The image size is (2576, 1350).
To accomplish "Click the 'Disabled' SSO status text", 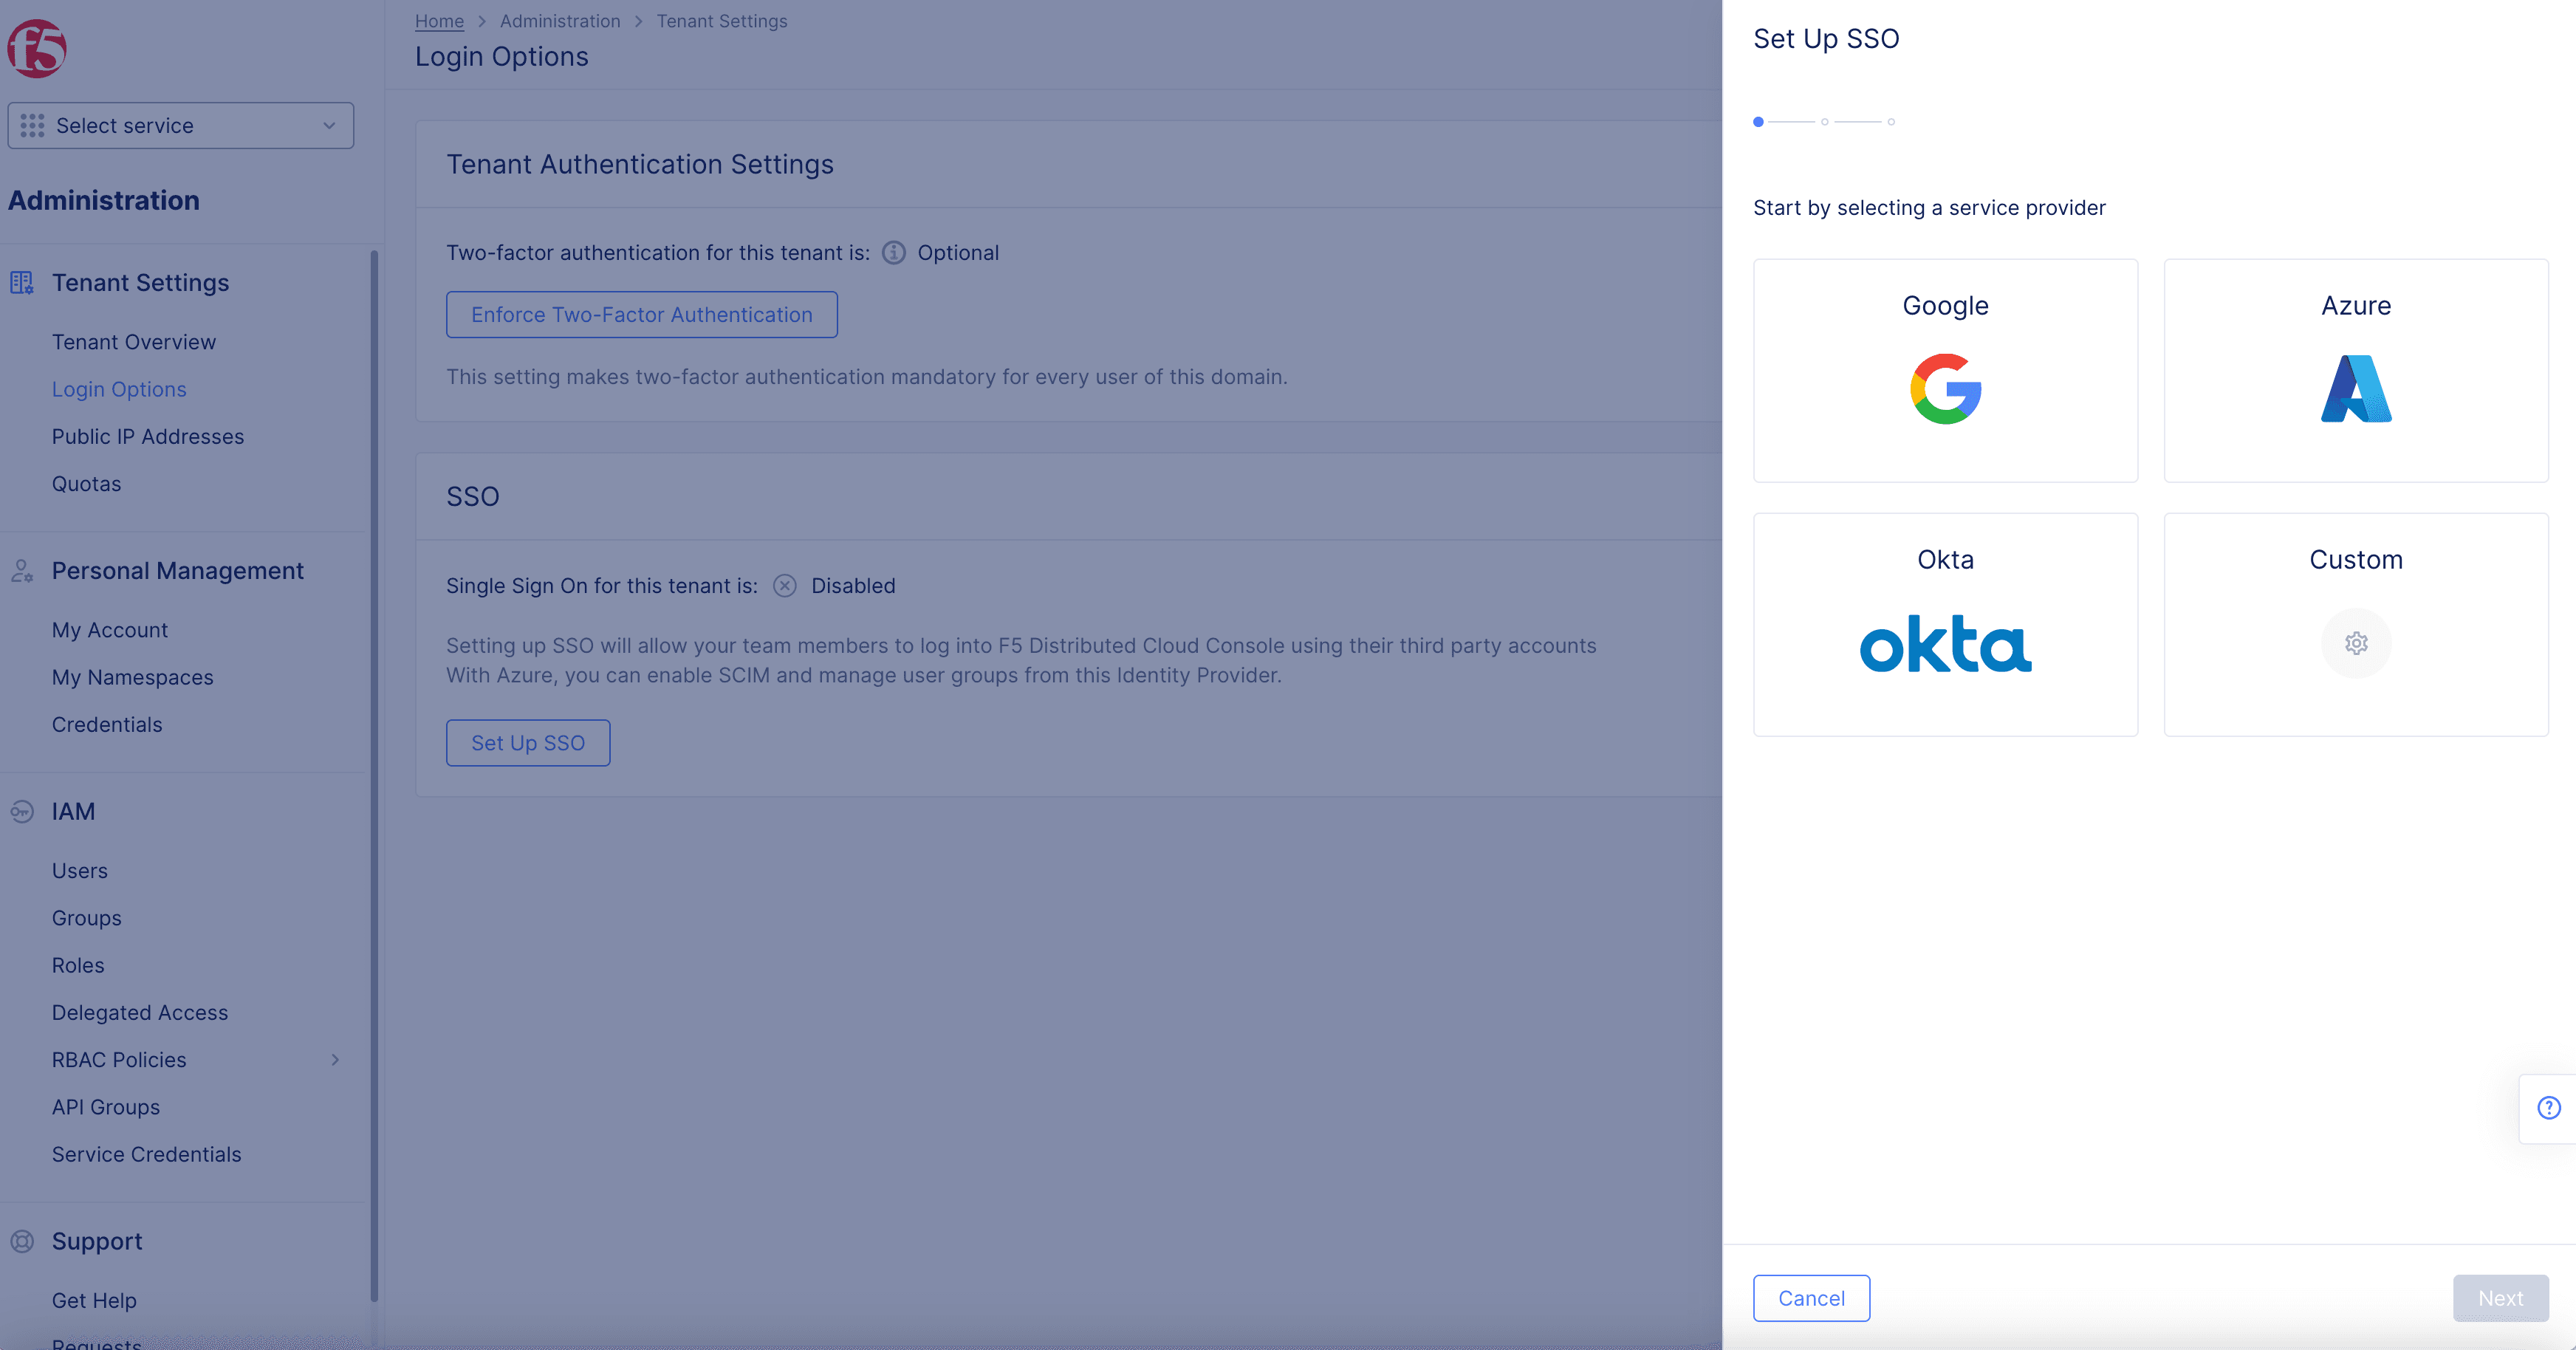I will tap(853, 586).
